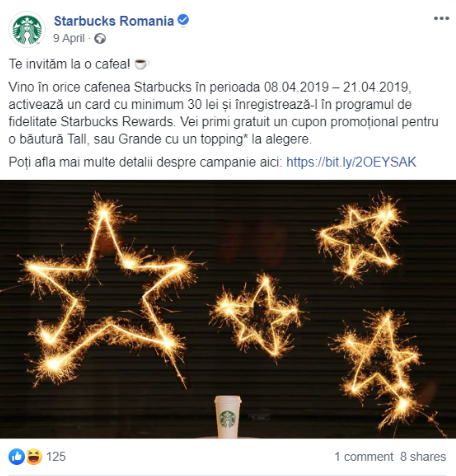Viewport: 456px width, 476px height.
Task: View the 125 reactions count
Action: pos(56,456)
